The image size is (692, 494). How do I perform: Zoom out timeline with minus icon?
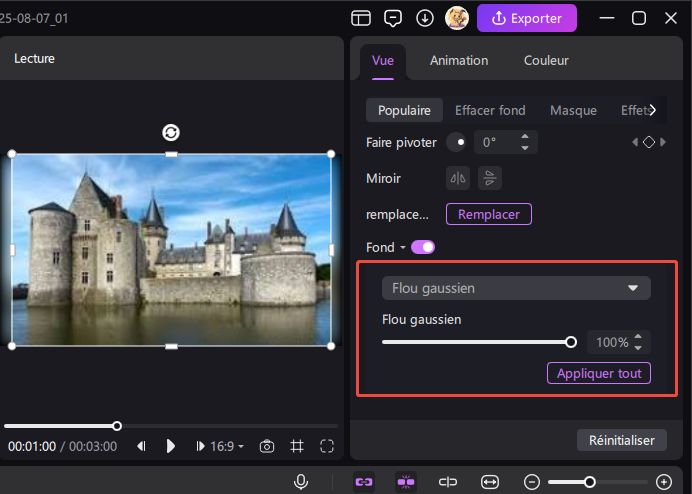[532, 482]
